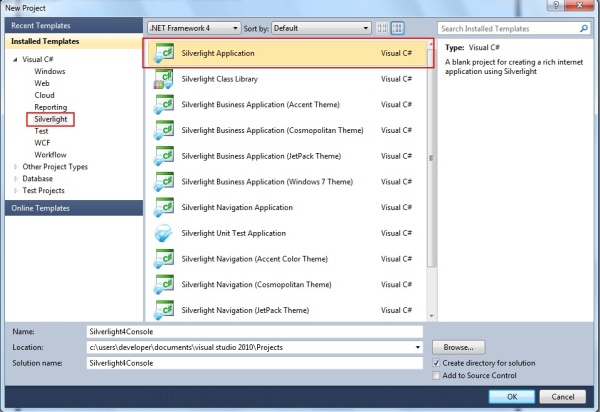Click the Cancel button
600x412 pixels.
point(562,397)
